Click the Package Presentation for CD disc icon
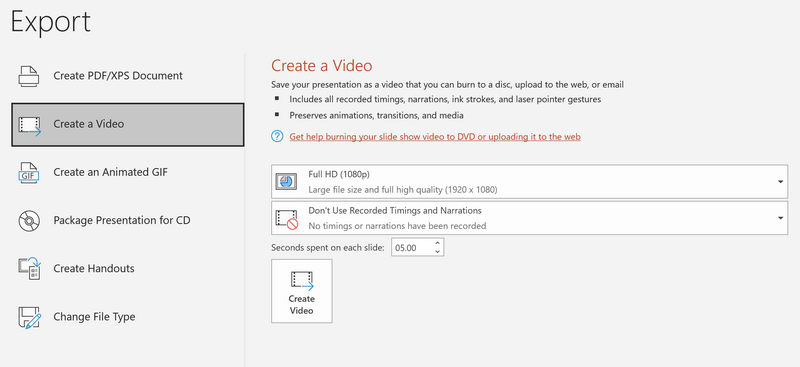The height and width of the screenshot is (367, 800). 29,221
